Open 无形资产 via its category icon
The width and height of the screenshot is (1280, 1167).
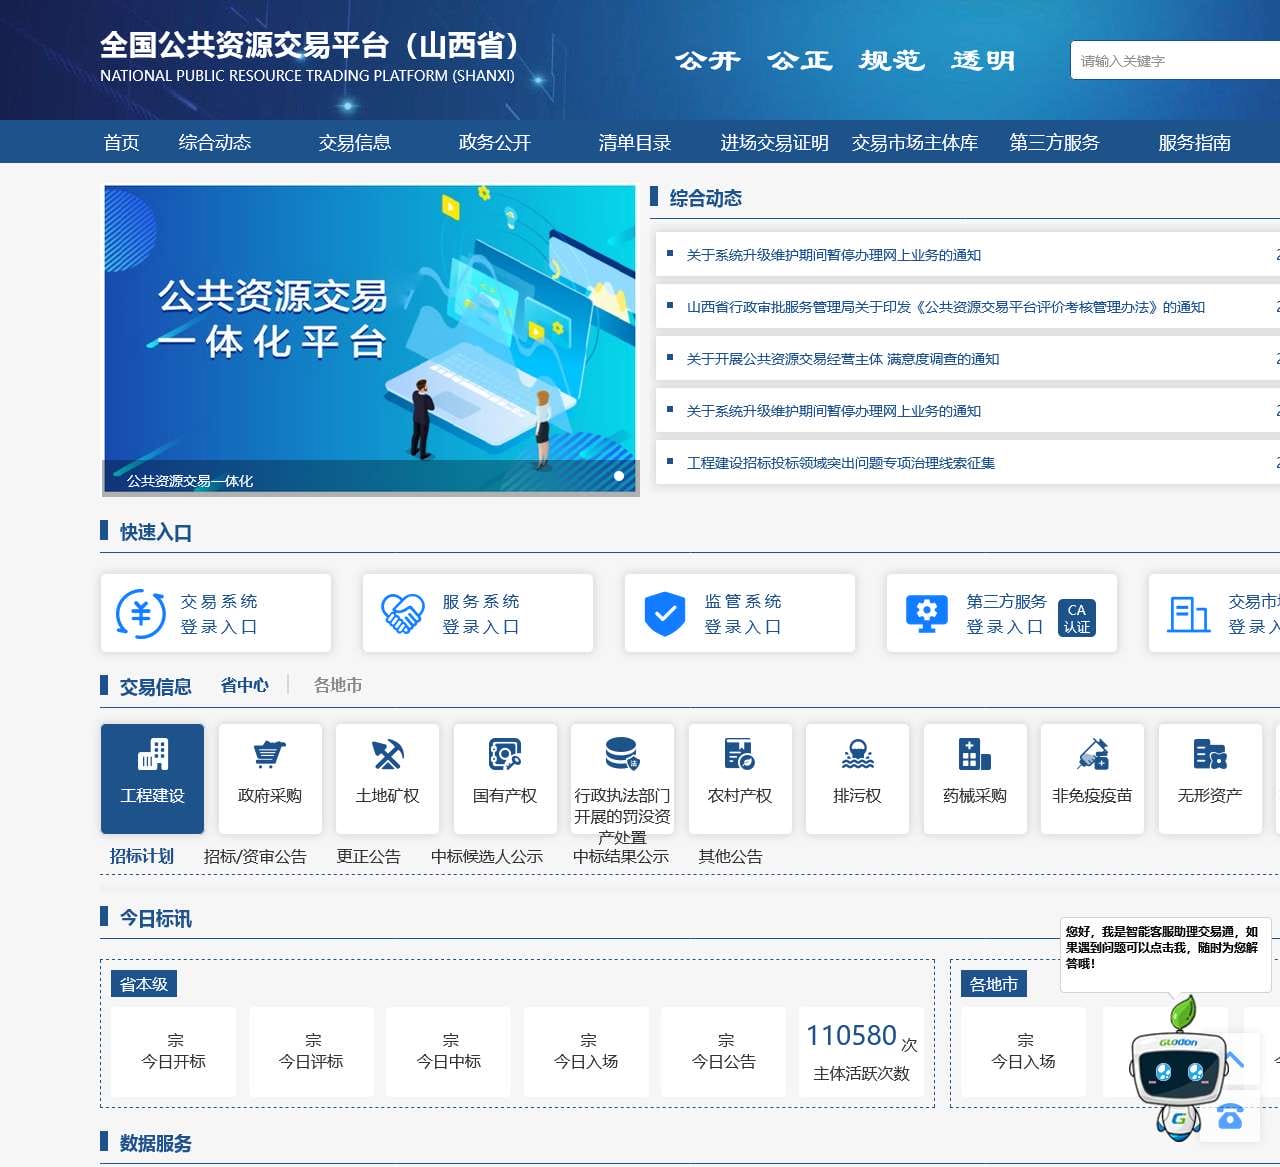(1210, 755)
